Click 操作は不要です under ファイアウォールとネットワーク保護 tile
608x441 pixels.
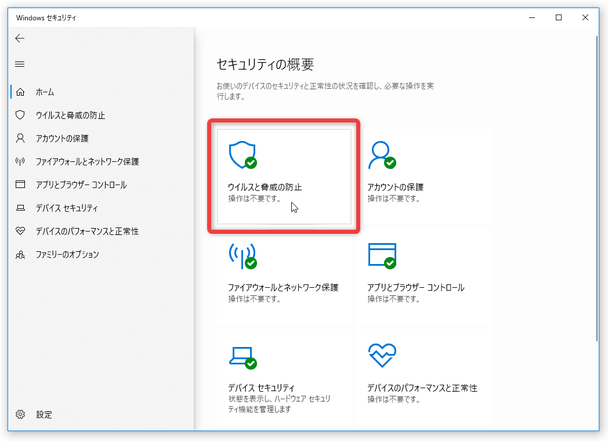tap(254, 299)
